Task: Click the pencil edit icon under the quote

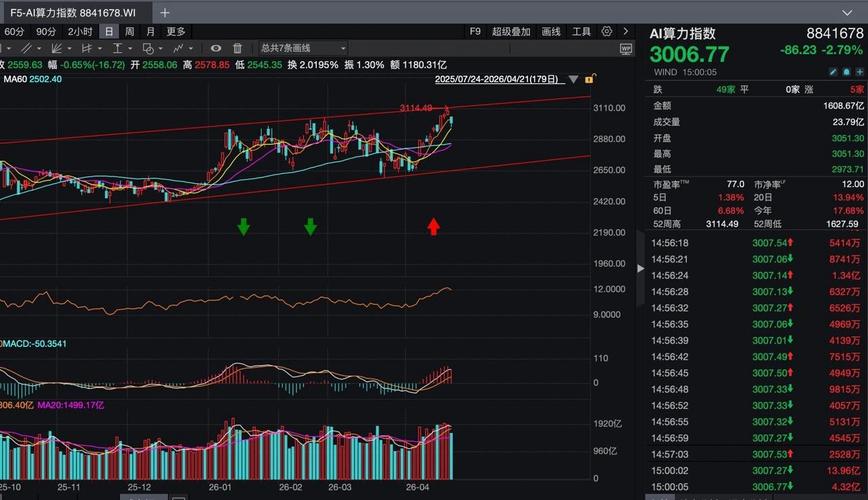Action: [x=834, y=72]
